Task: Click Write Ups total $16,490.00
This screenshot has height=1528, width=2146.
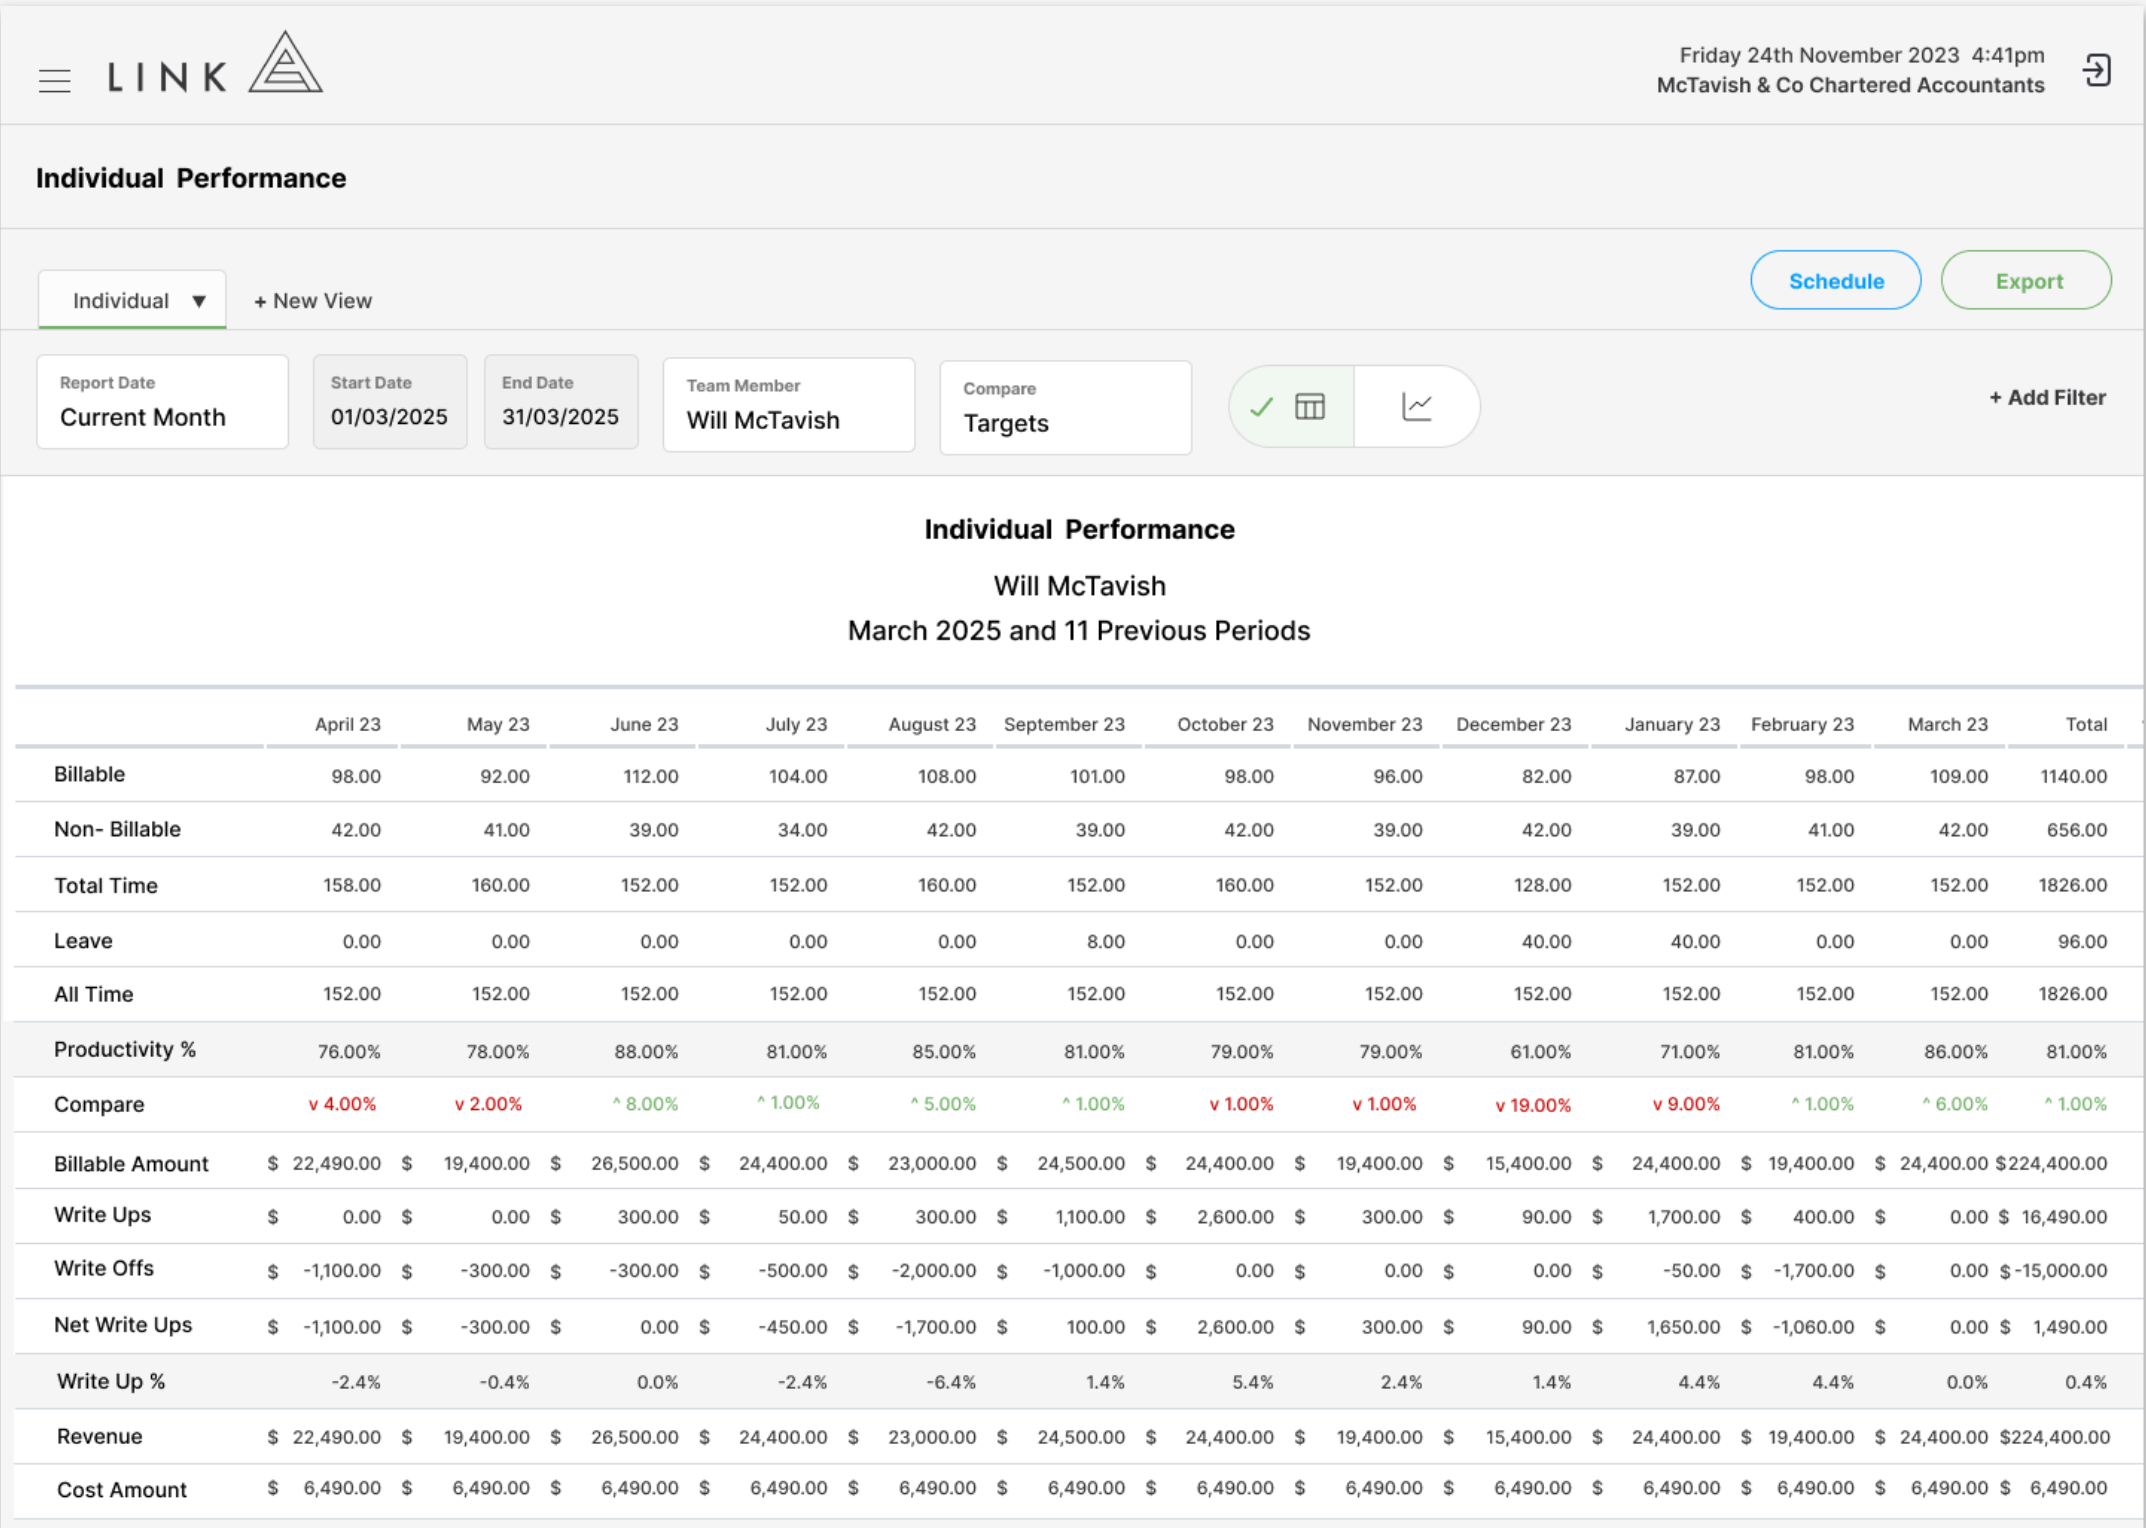Action: (2053, 1217)
